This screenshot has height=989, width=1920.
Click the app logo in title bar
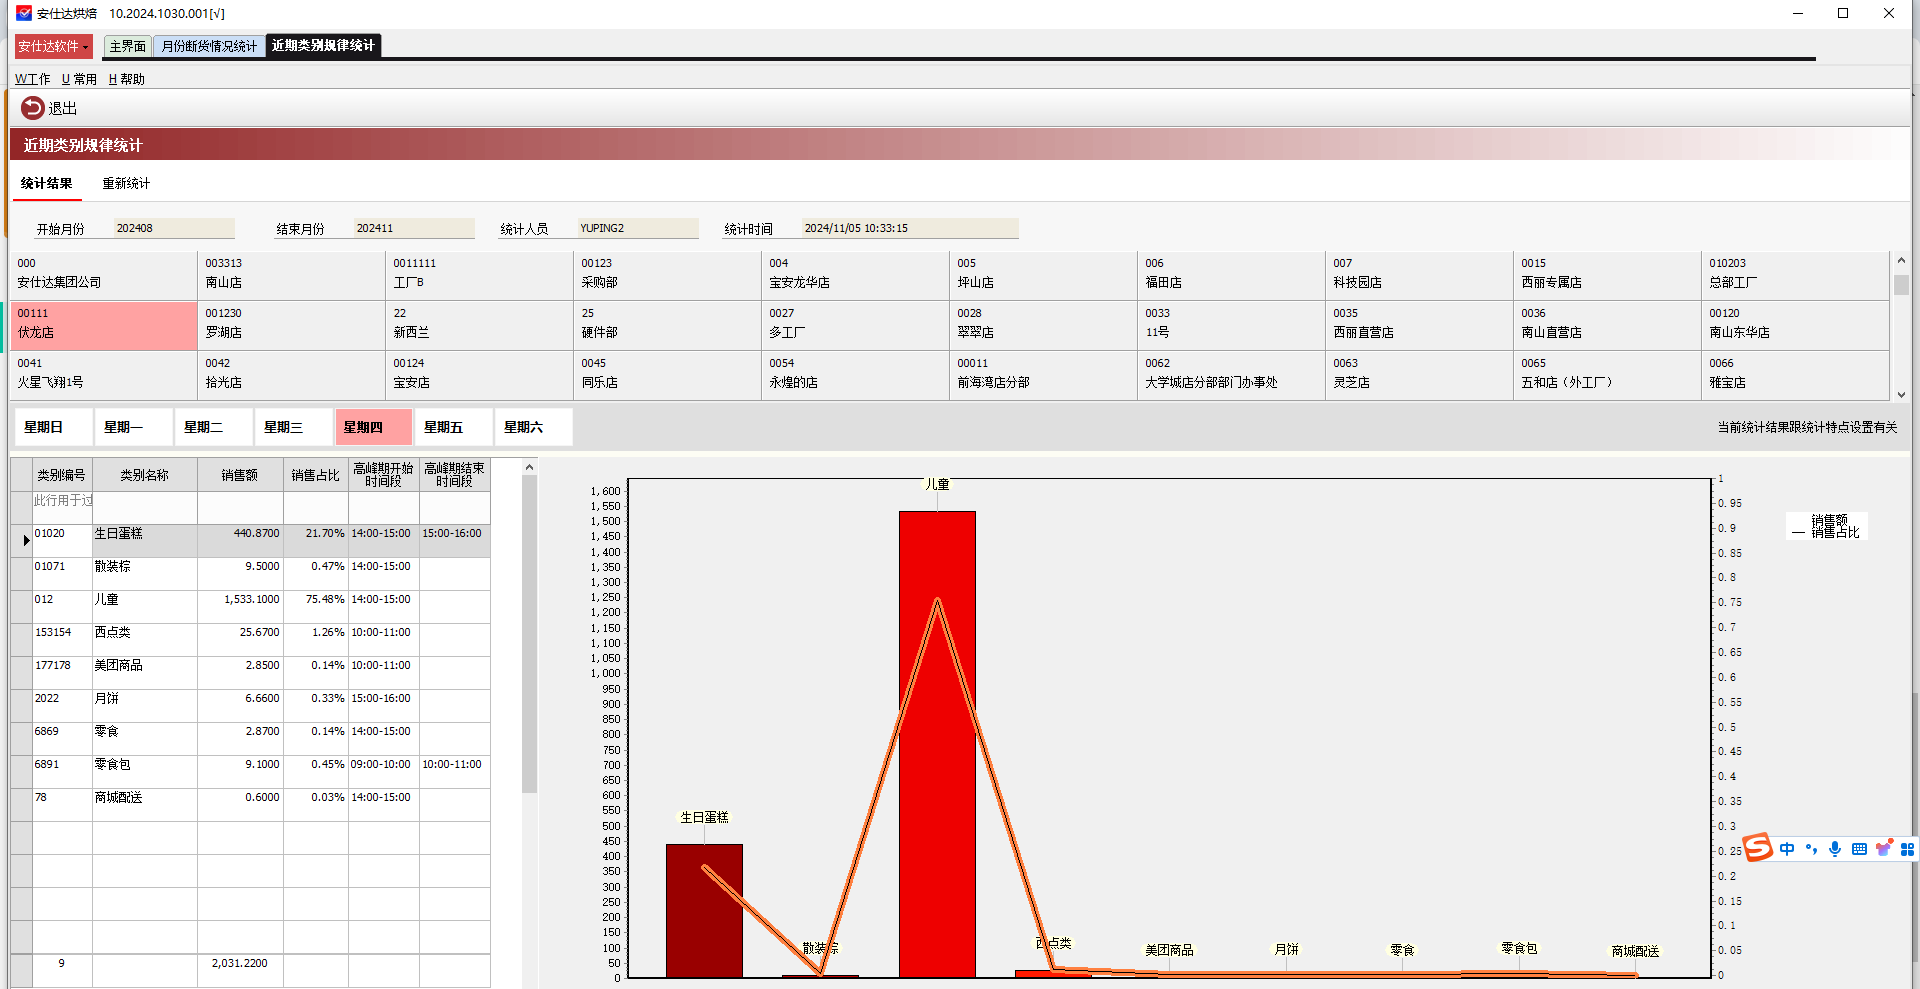pos(24,13)
